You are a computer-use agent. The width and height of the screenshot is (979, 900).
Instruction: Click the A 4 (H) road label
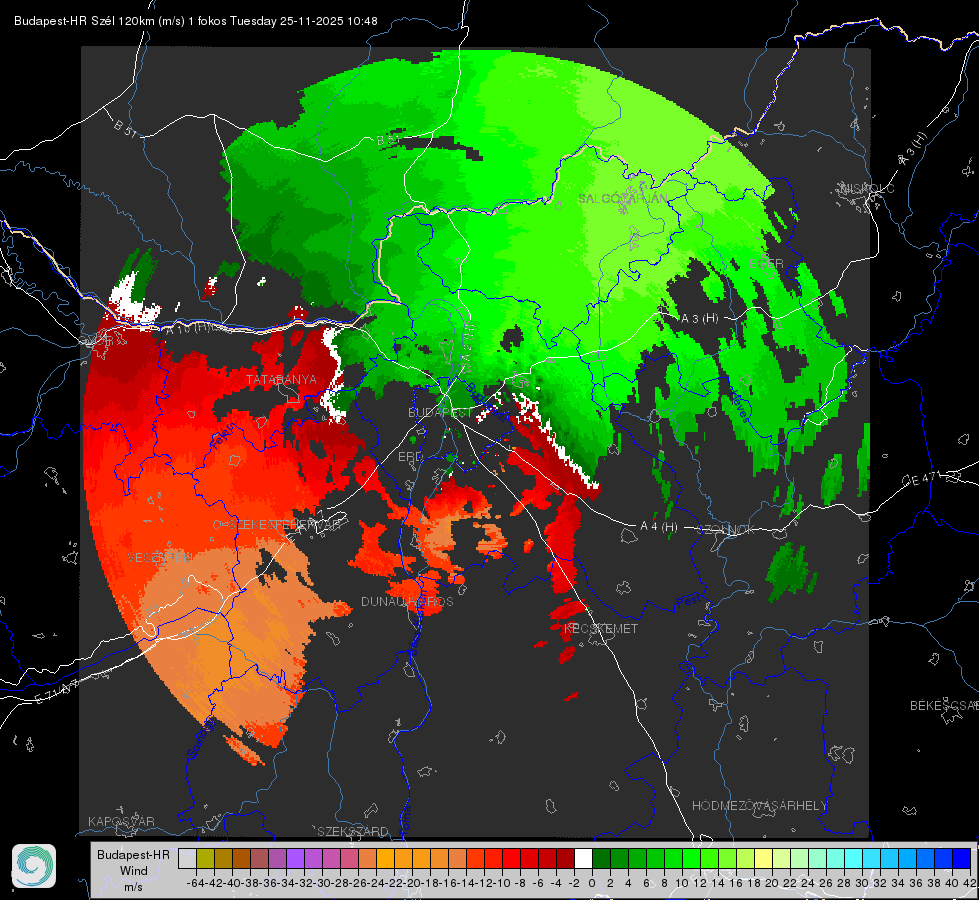(x=659, y=527)
